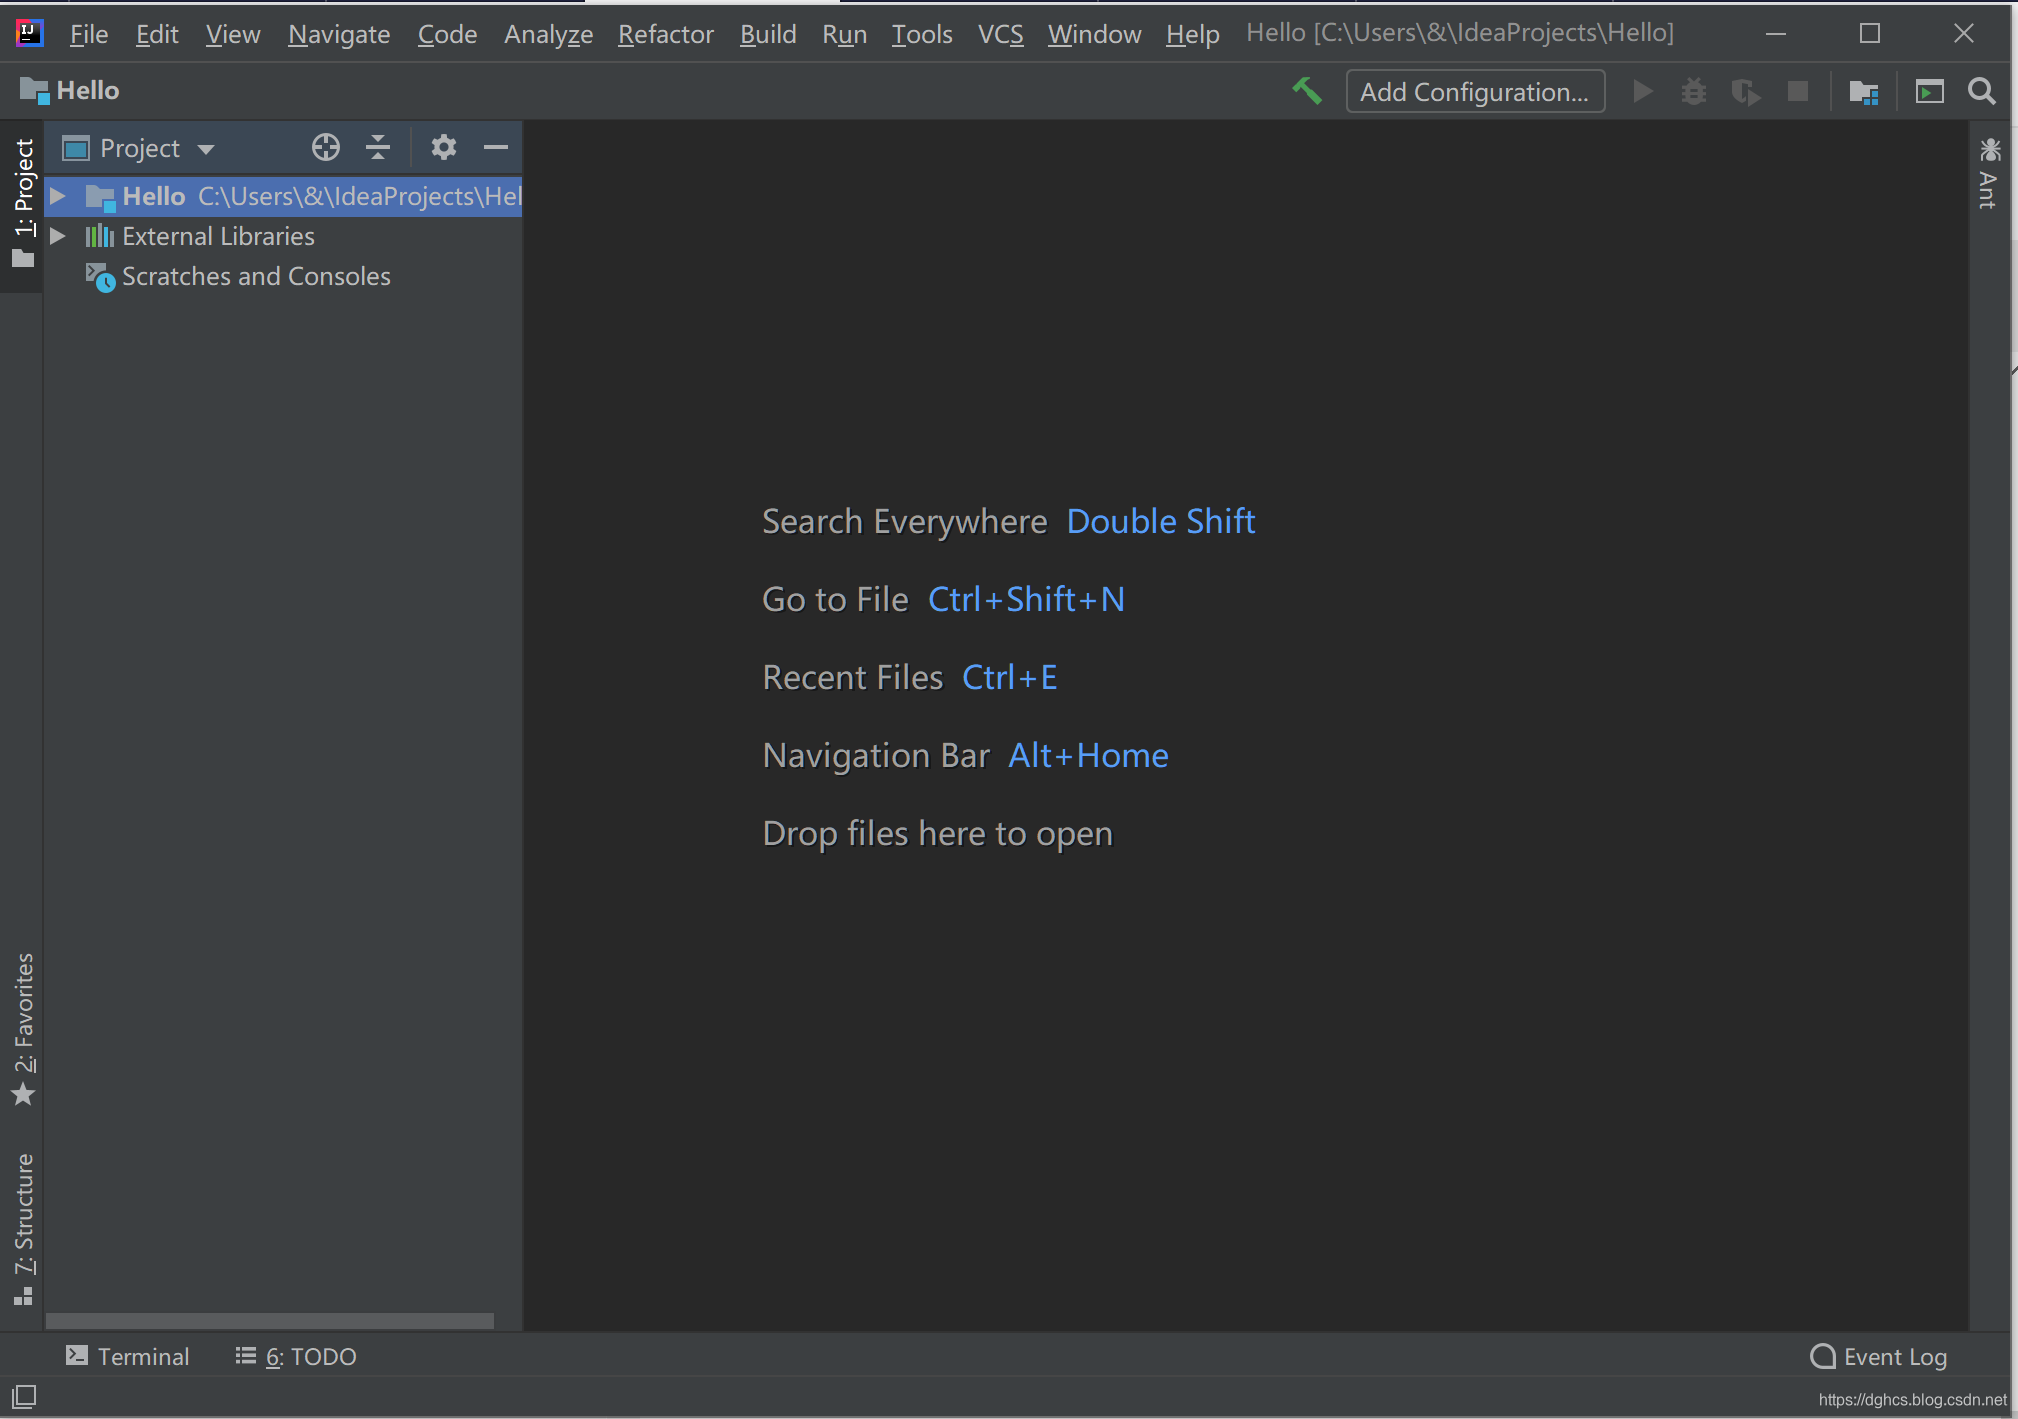The height and width of the screenshot is (1419, 2018).
Task: Open Project view settings gear
Action: [x=444, y=147]
